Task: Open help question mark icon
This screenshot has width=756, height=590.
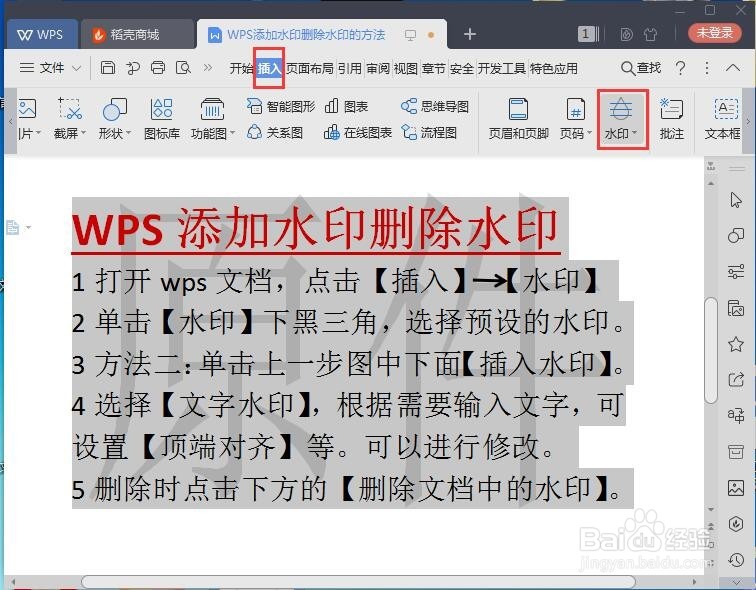Action: pos(680,68)
